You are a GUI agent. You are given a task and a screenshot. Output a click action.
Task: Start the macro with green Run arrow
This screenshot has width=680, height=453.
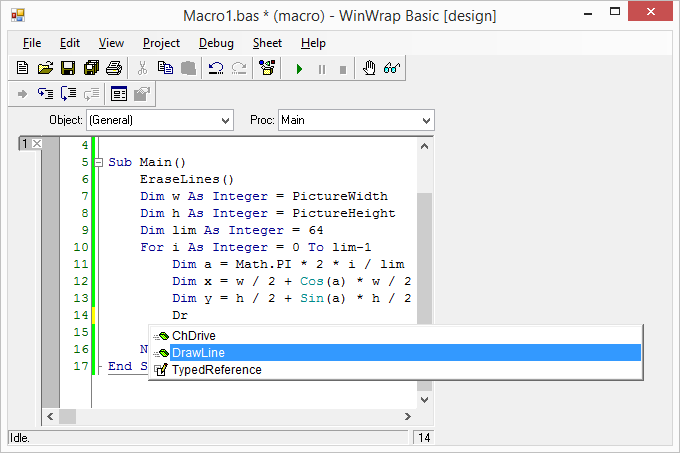299,69
